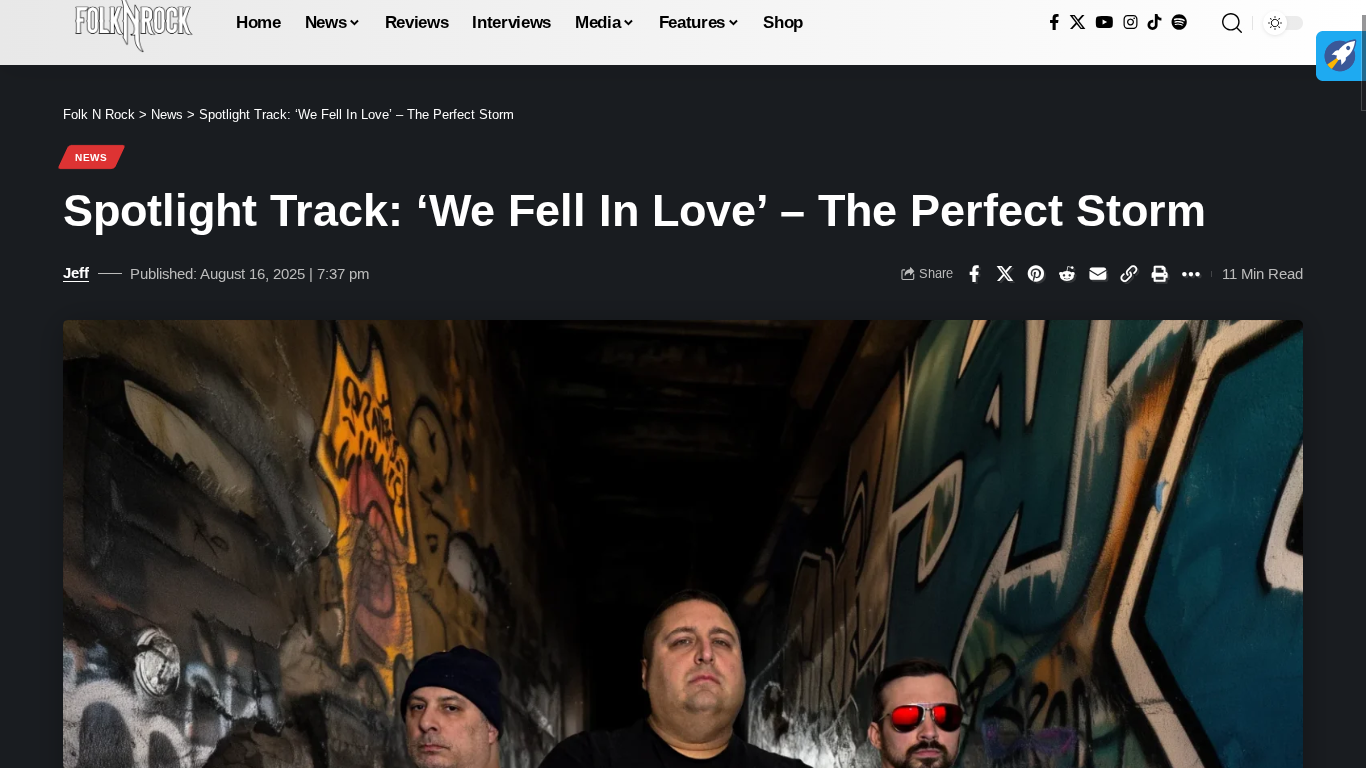Expand the Media dropdown menu
Screen dimensions: 1366x768
604,22
